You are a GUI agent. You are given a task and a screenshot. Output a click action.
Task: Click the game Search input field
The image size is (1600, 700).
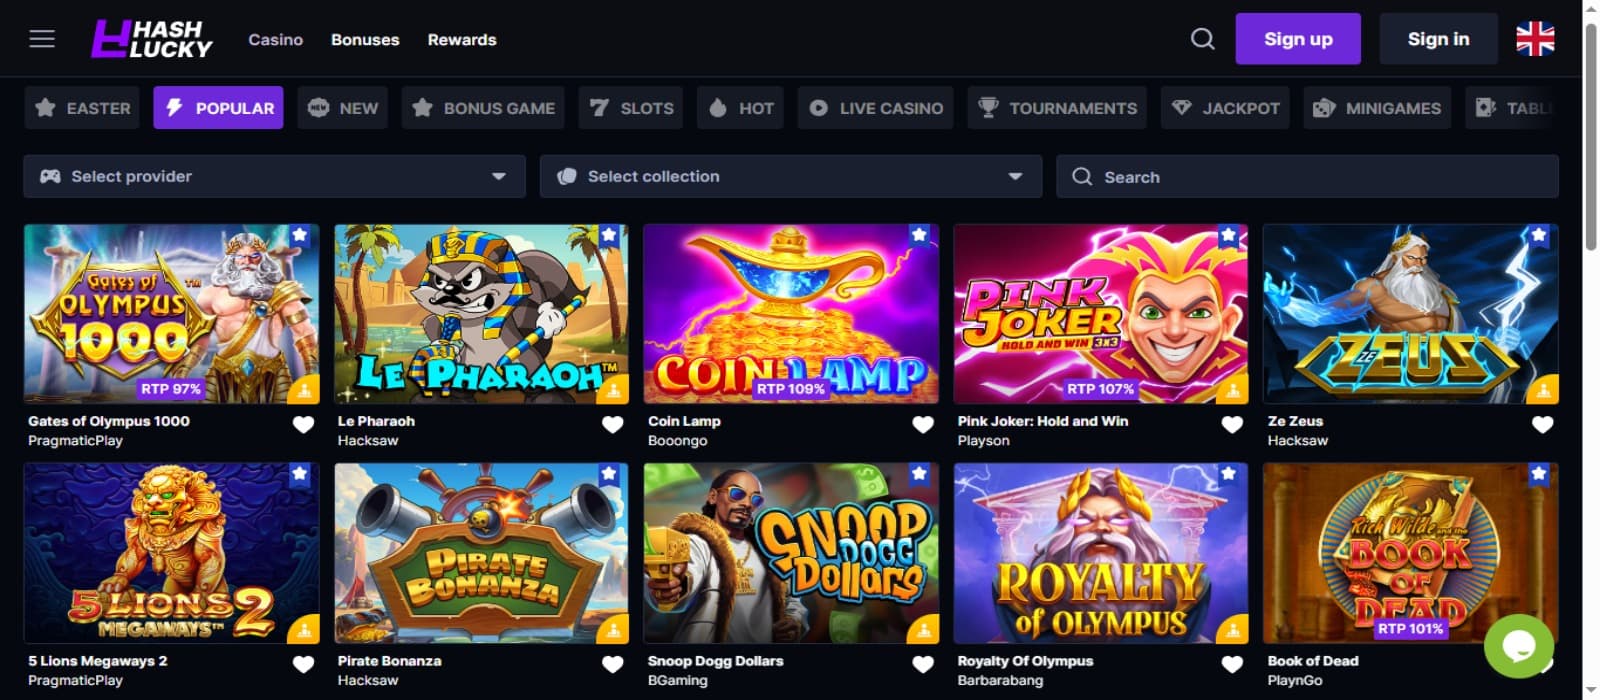click(1307, 176)
